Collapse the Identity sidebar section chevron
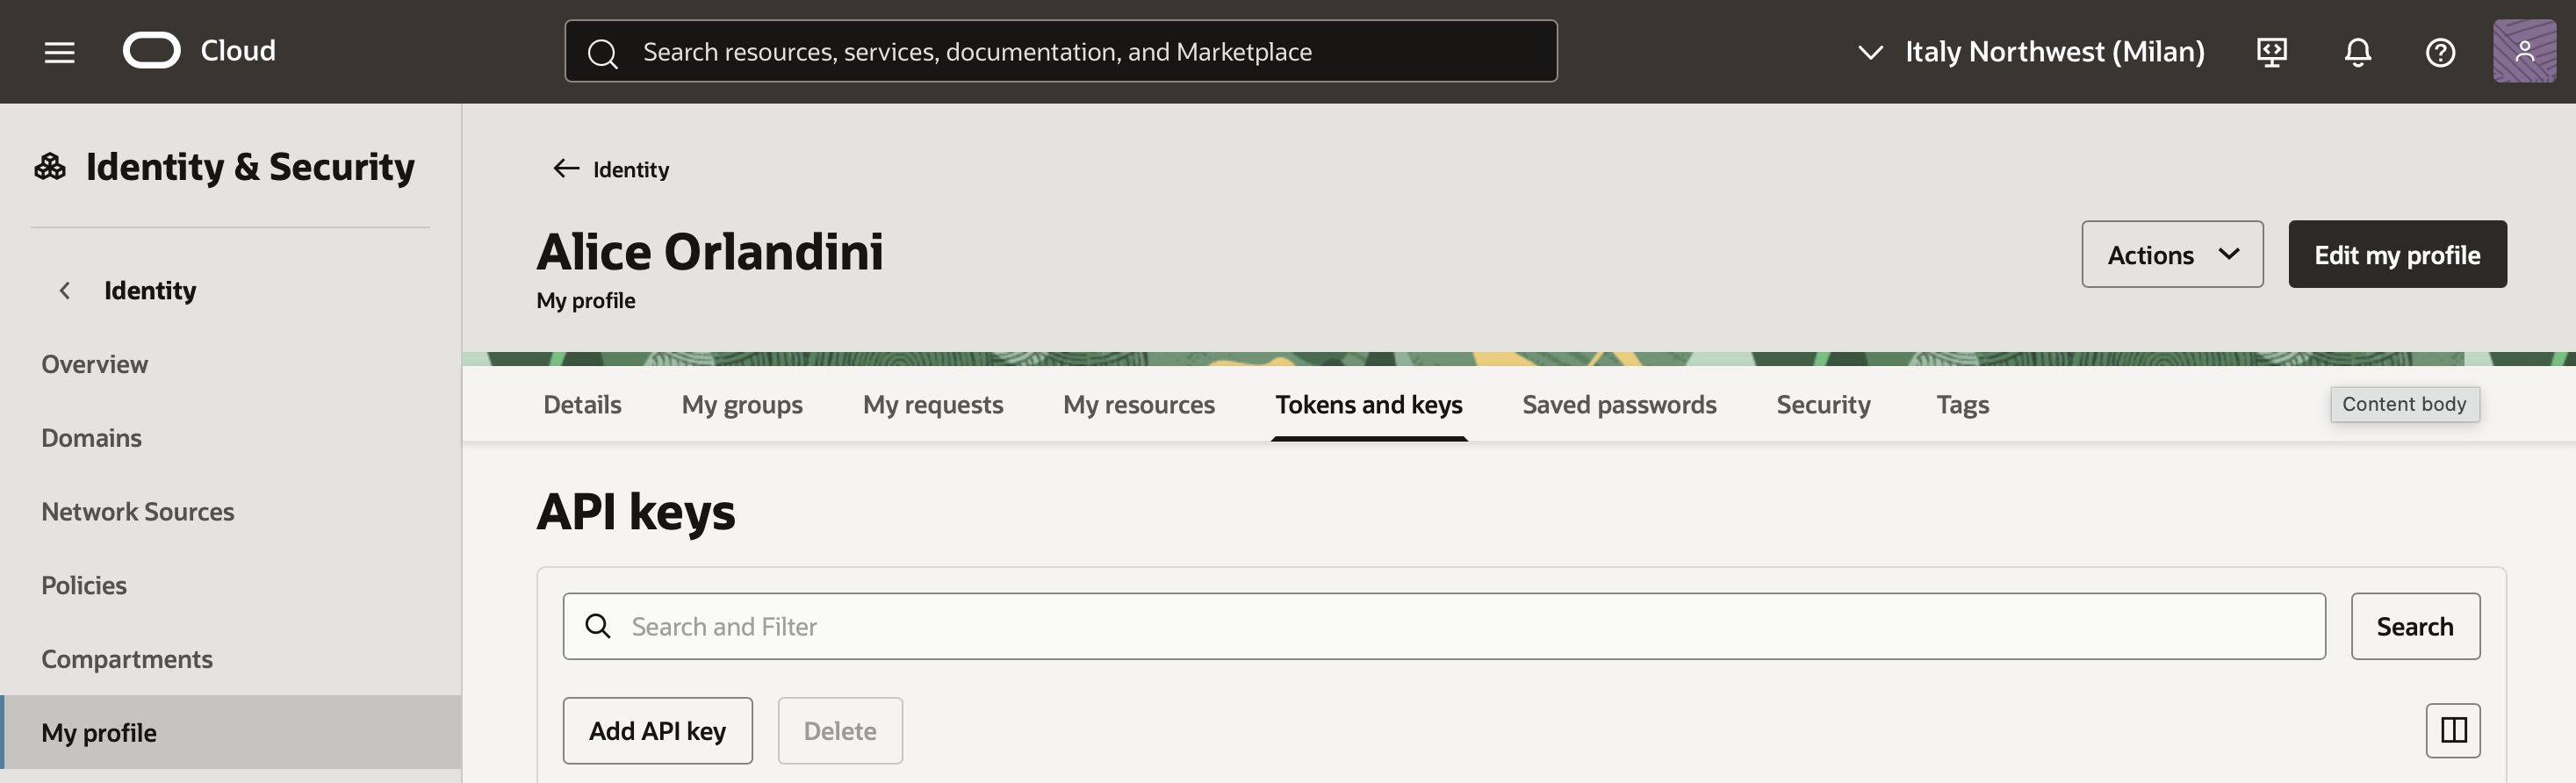The height and width of the screenshot is (783, 2576). coord(65,291)
